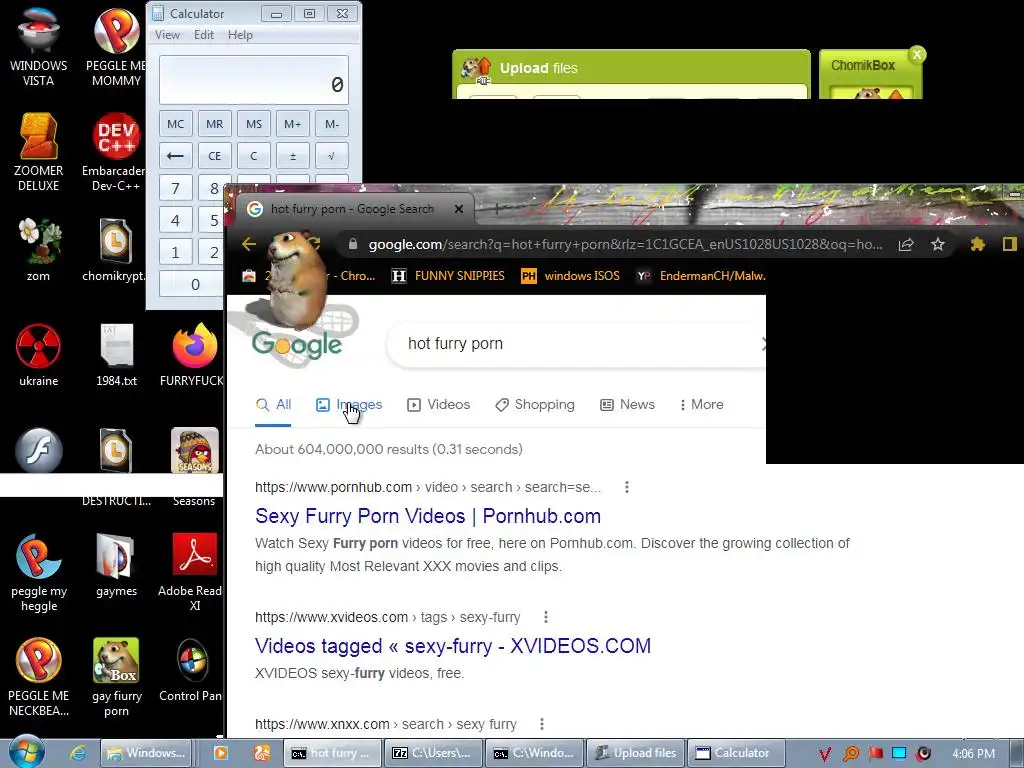Launch ZOOMER DELUXE from the desktop
Viewport: 1024px width, 768px height.
coord(39,152)
